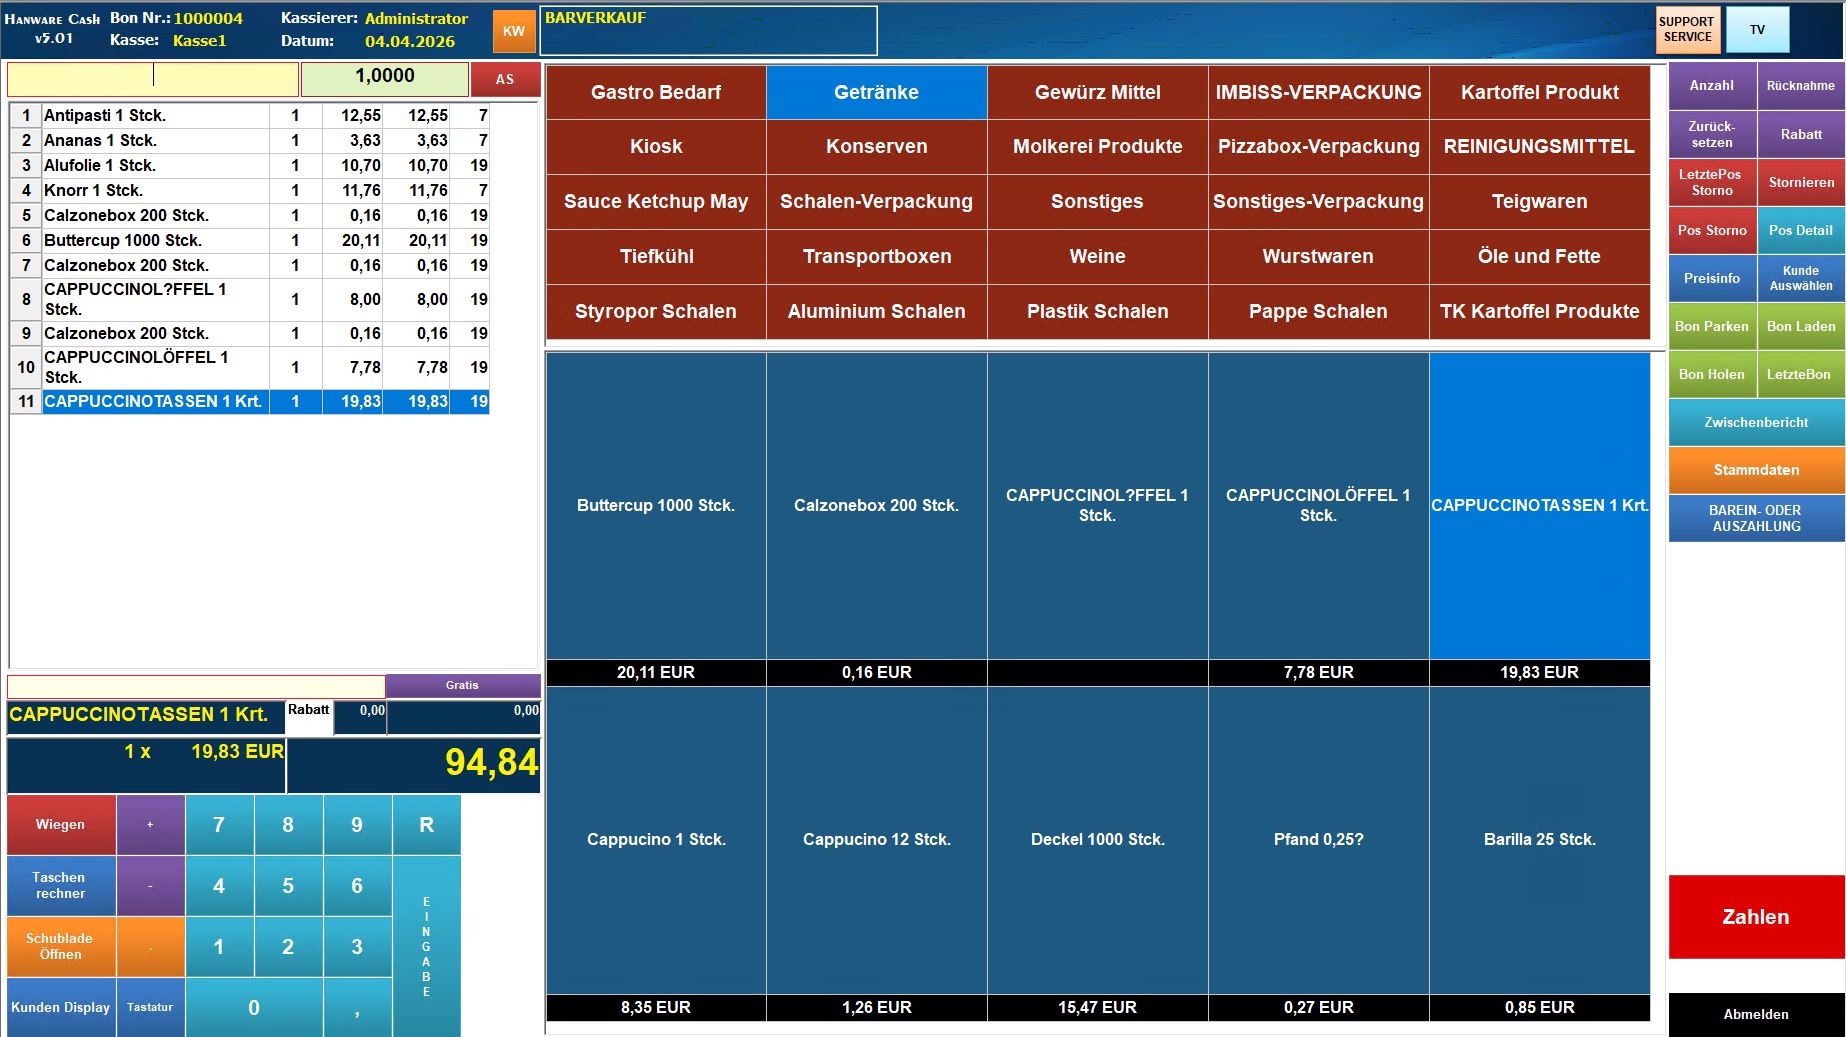The image size is (1846, 1037).
Task: Click the Support Service button
Action: (1687, 30)
